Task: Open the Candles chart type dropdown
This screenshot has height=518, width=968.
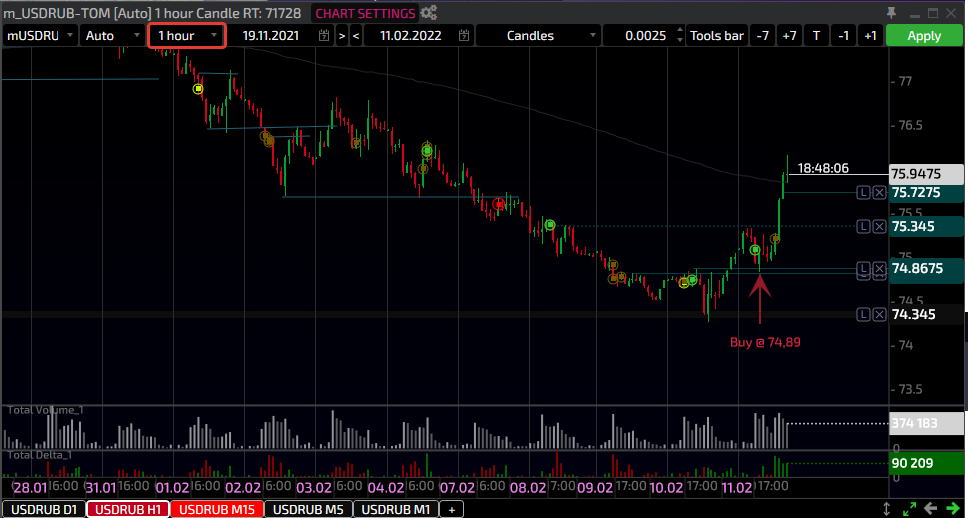Action: click(538, 36)
